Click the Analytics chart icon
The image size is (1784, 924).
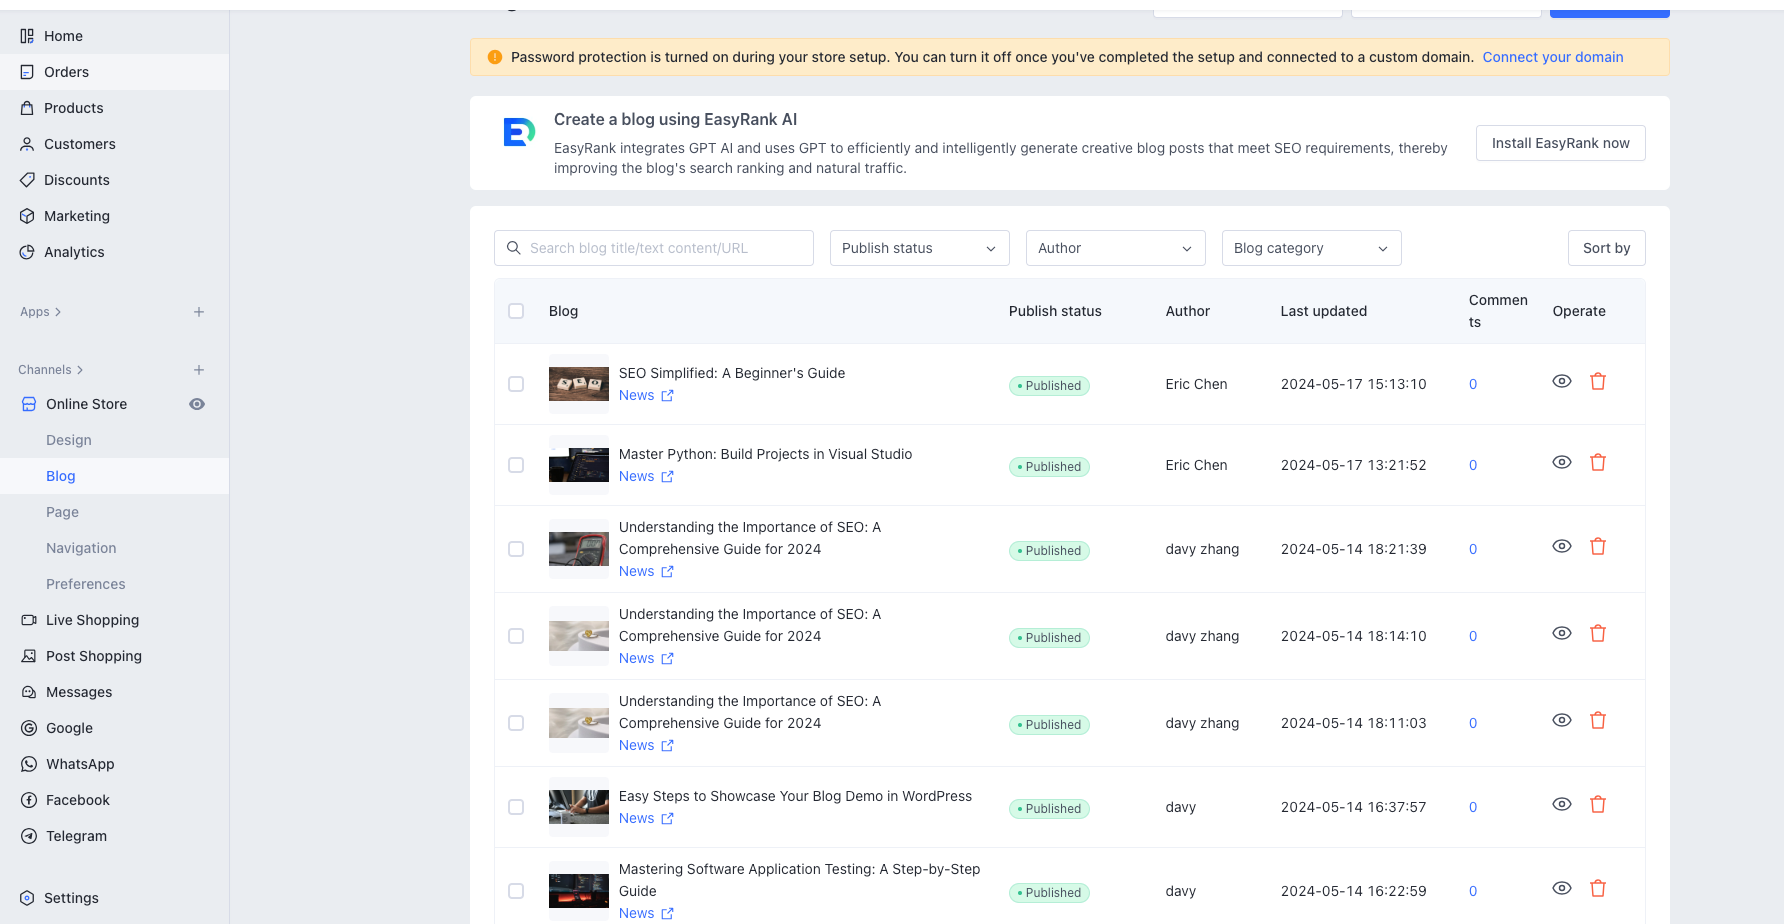[x=27, y=252]
